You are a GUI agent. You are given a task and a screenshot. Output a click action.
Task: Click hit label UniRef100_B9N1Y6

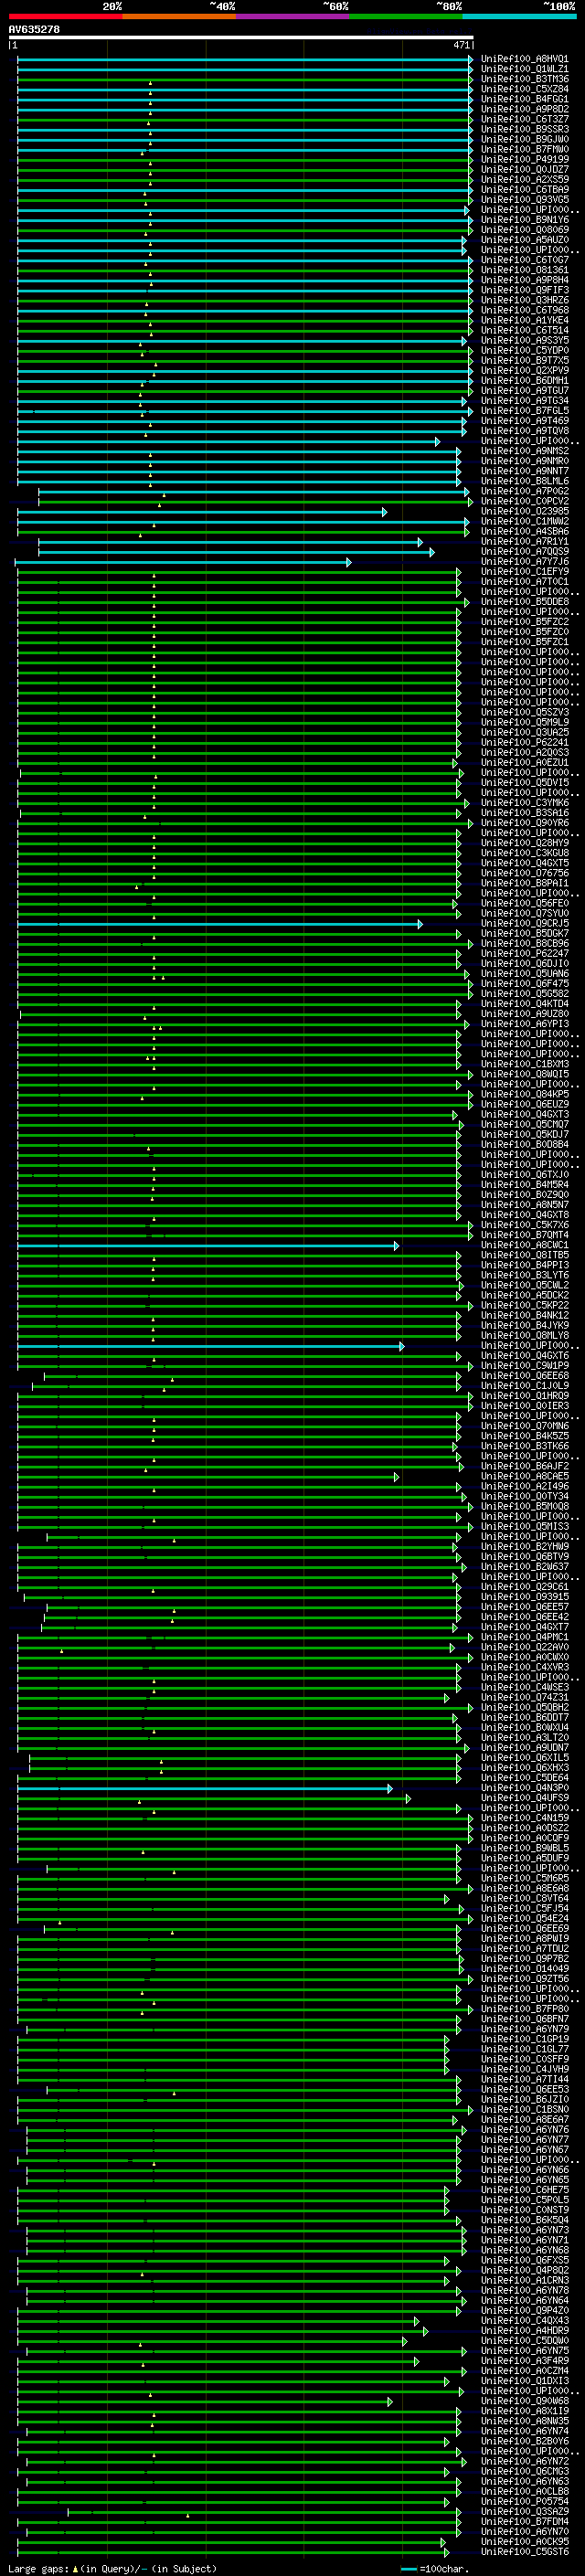tap(525, 220)
